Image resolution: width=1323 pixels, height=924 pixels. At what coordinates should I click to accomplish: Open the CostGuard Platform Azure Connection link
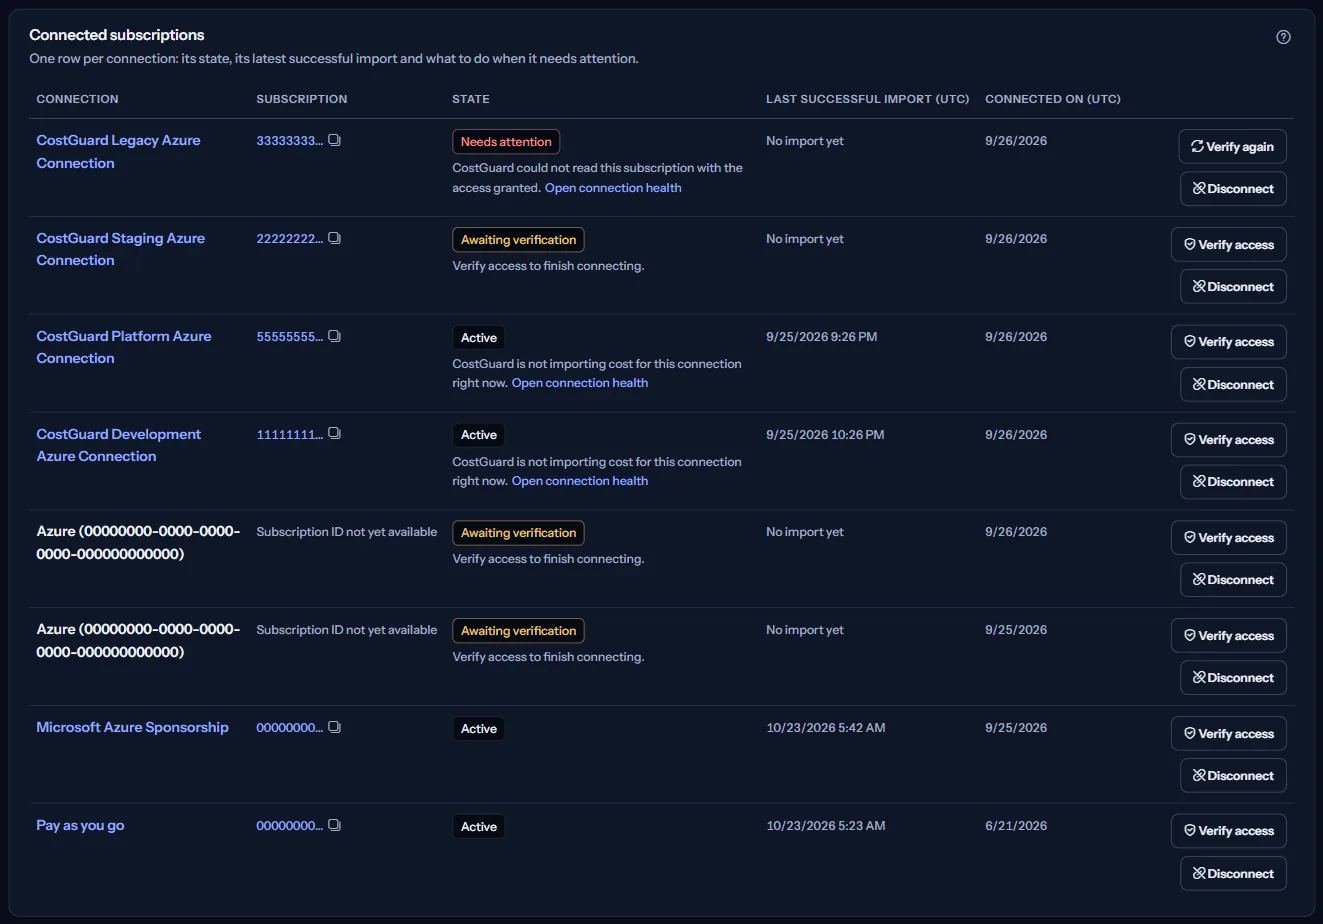click(x=124, y=347)
